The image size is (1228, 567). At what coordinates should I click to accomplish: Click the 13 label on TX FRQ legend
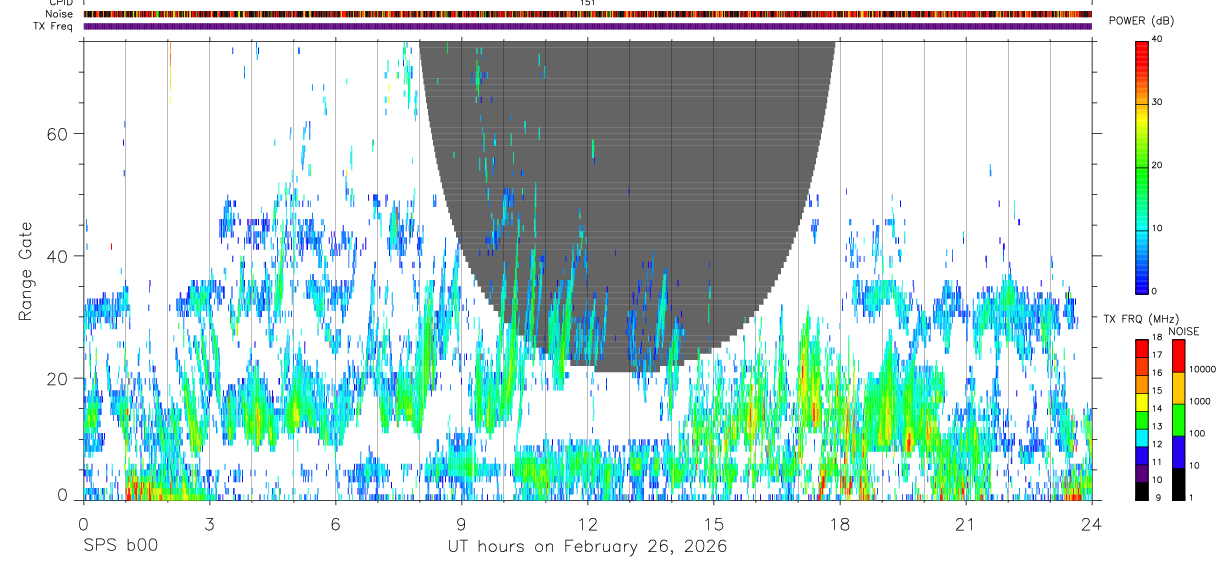click(x=1158, y=427)
